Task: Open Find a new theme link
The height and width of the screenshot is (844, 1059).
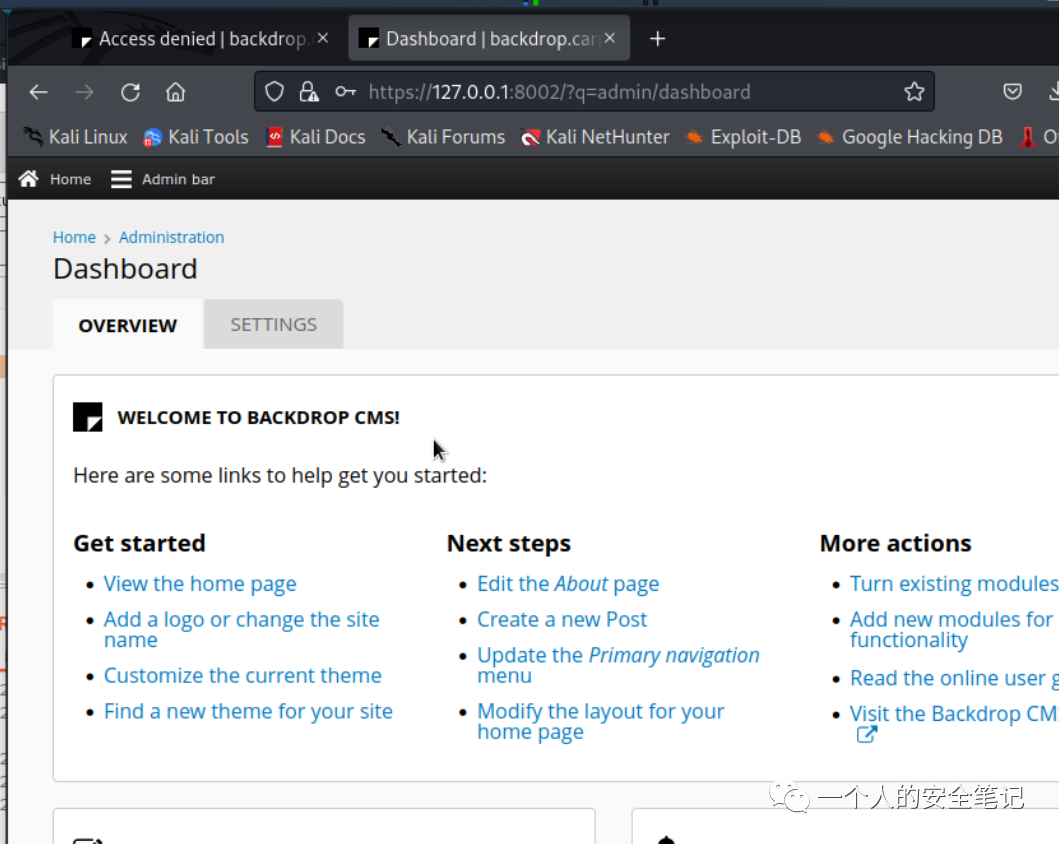Action: [x=248, y=712]
